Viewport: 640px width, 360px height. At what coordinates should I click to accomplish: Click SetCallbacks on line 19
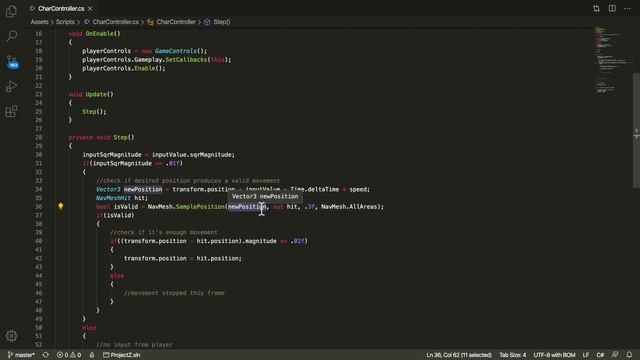pyautogui.click(x=186, y=60)
